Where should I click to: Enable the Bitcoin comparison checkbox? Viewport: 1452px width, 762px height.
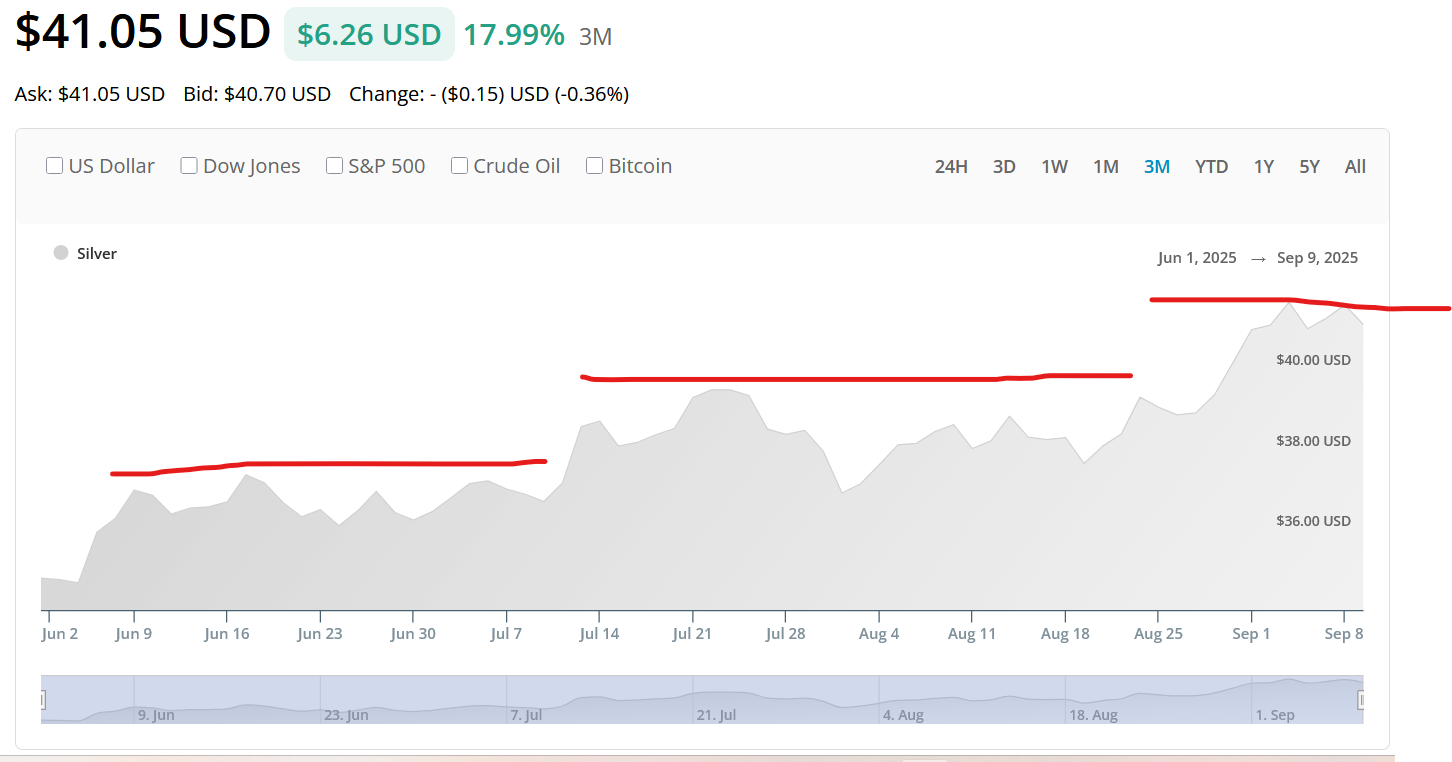click(594, 166)
